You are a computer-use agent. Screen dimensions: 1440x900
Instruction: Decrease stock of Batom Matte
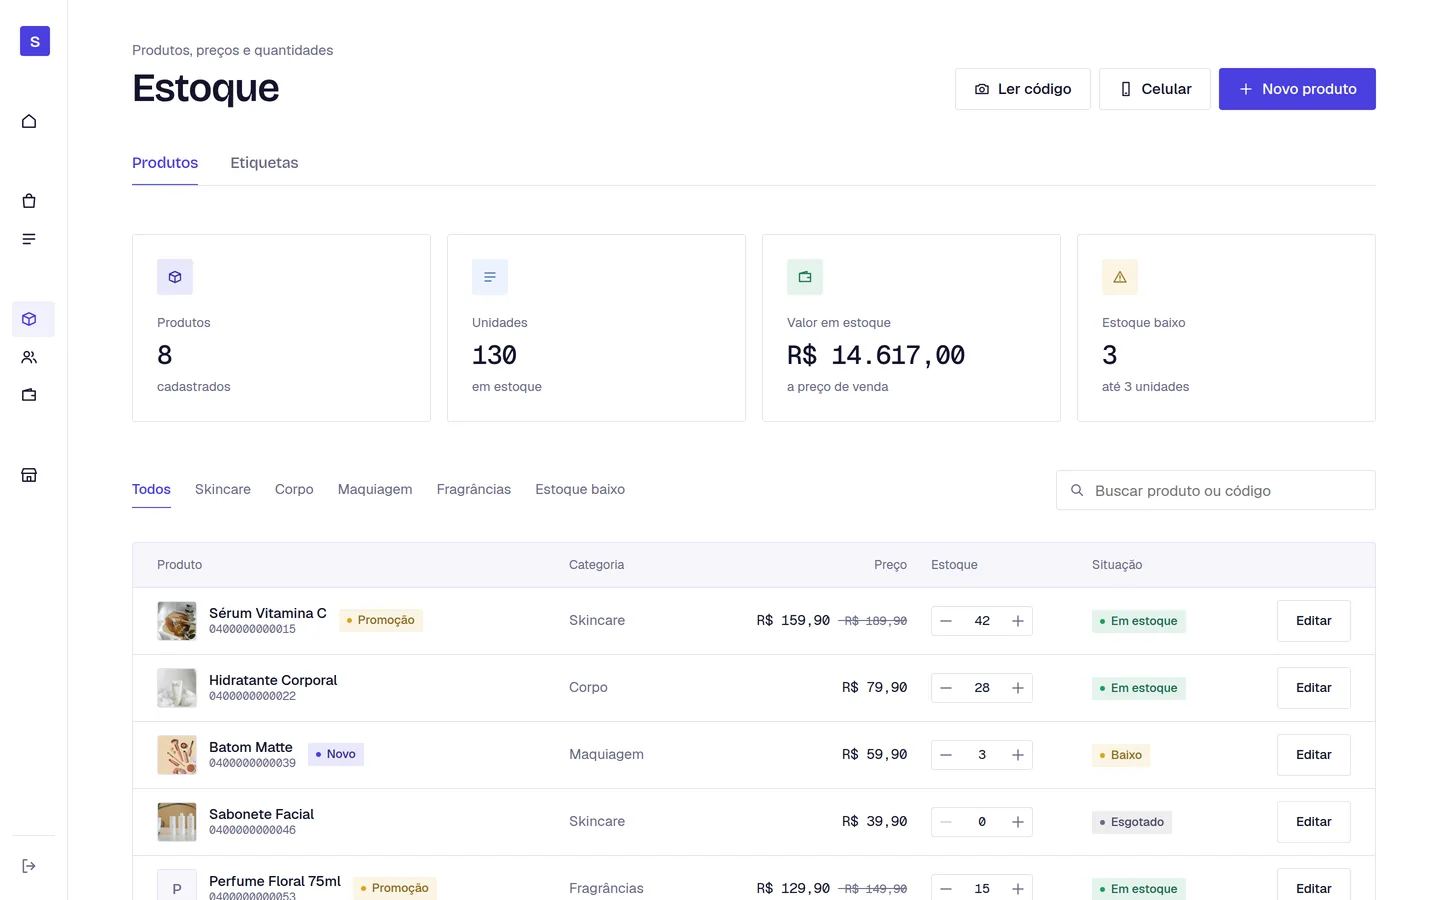pyautogui.click(x=946, y=755)
